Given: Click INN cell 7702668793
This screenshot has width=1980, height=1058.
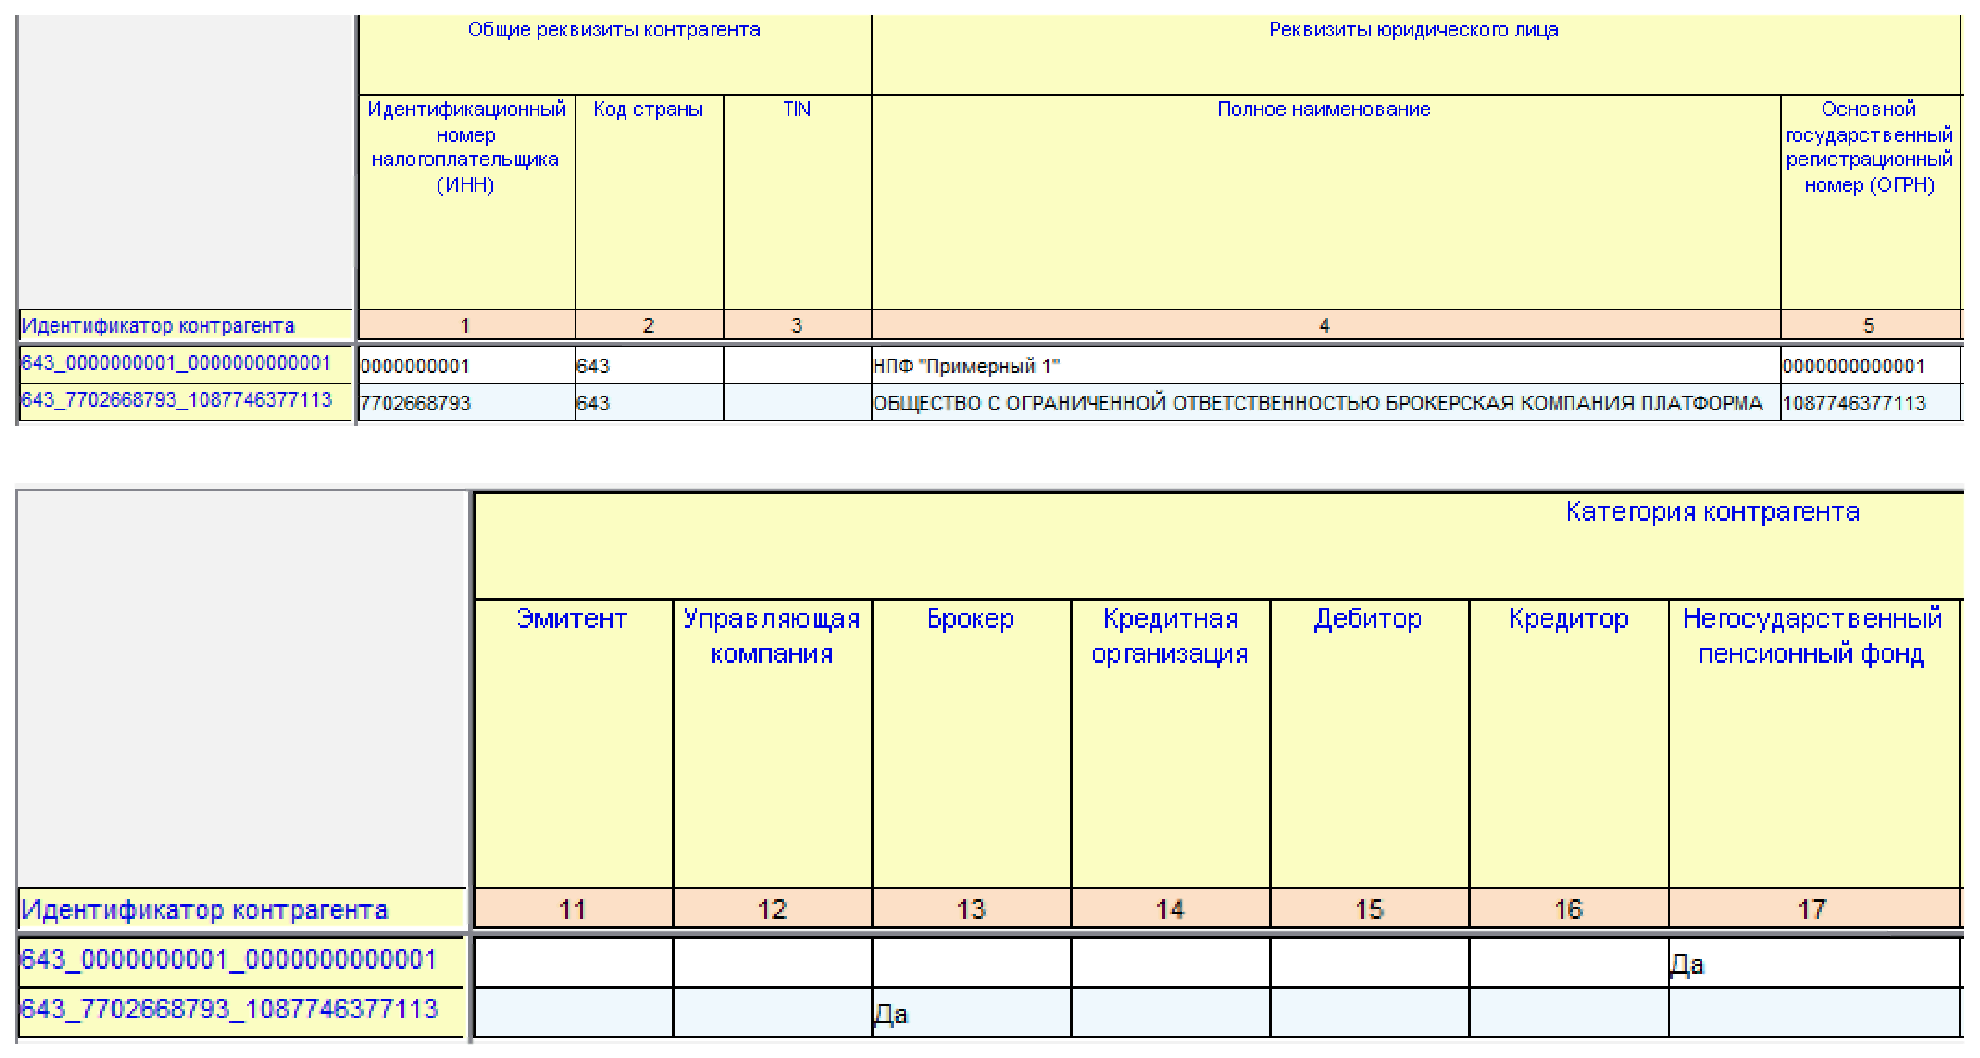Looking at the screenshot, I should pyautogui.click(x=466, y=402).
